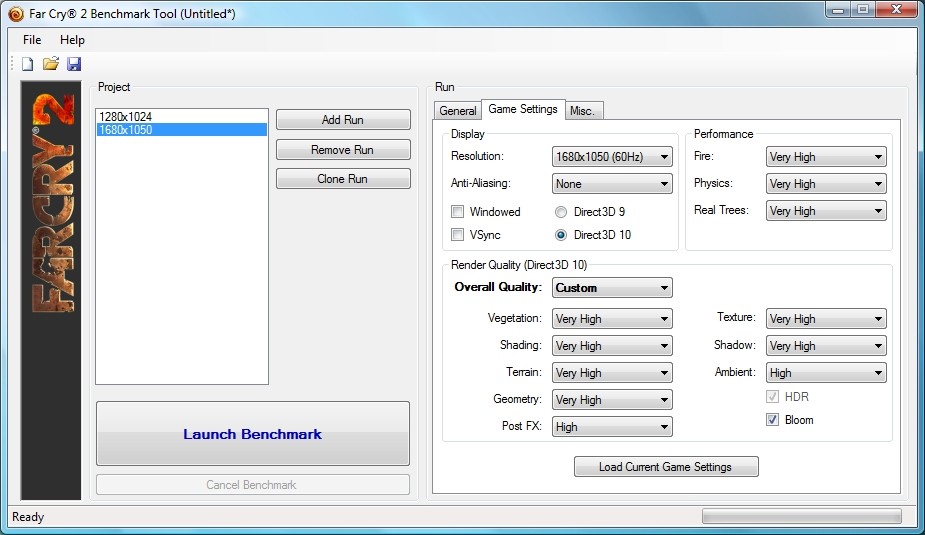
Task: Switch to the Misc. tab
Action: point(583,110)
